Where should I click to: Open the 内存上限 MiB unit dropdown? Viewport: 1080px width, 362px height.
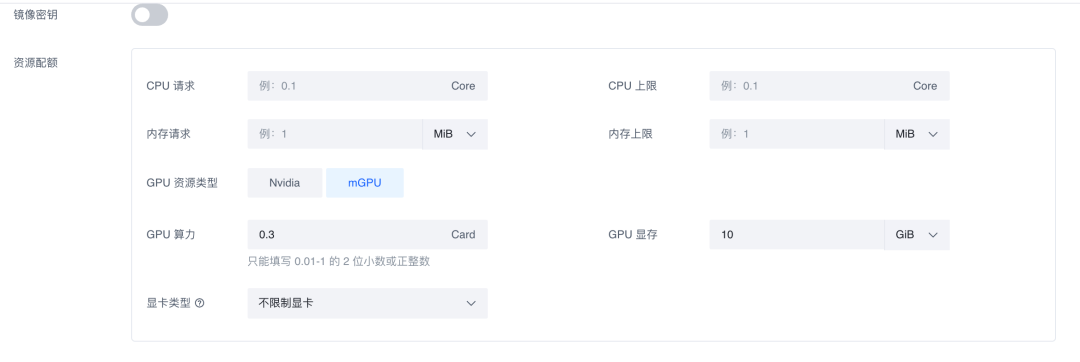point(917,134)
